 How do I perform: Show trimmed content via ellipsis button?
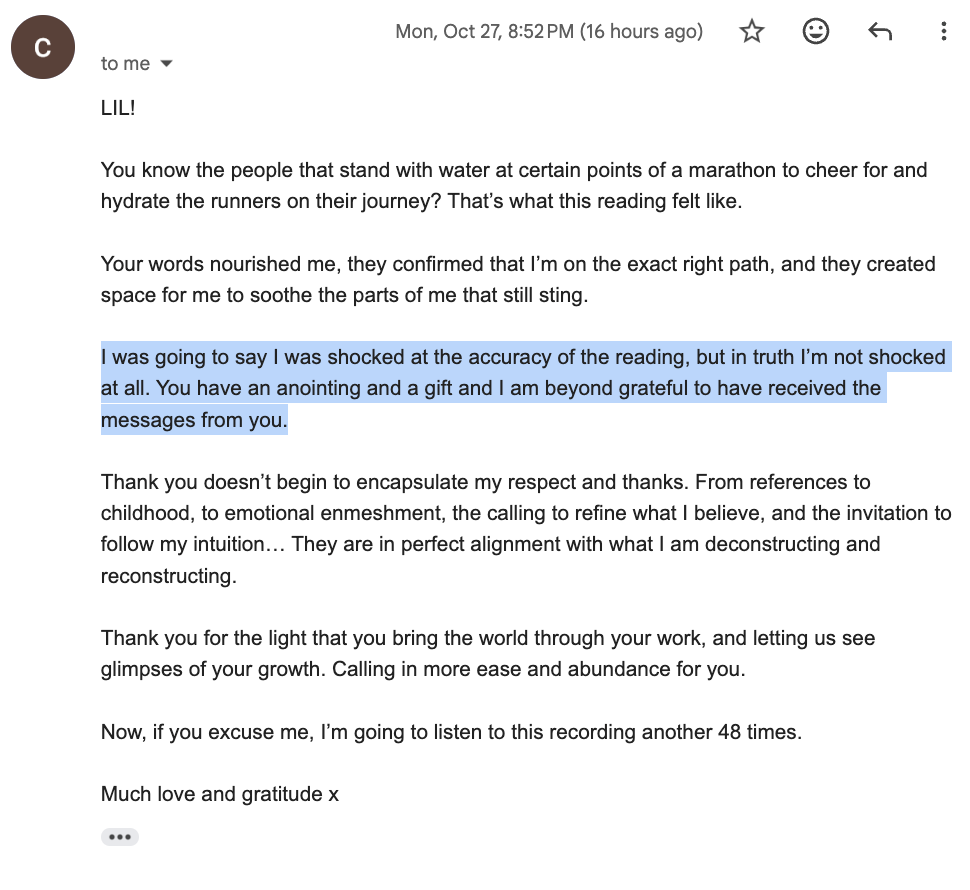click(x=119, y=837)
